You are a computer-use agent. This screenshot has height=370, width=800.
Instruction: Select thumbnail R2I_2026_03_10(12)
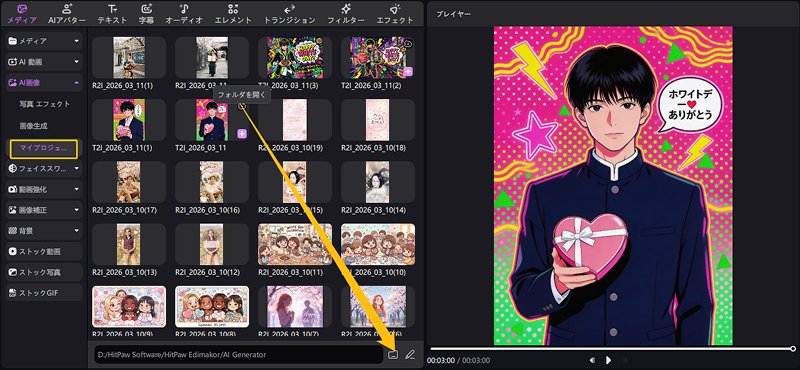[212, 244]
